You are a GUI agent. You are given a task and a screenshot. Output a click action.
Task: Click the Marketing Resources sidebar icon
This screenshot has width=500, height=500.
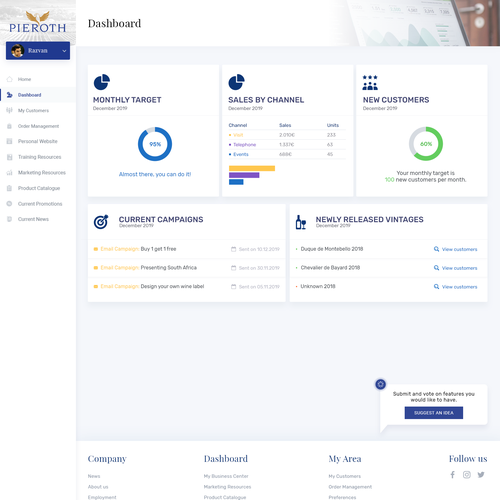click(9, 173)
